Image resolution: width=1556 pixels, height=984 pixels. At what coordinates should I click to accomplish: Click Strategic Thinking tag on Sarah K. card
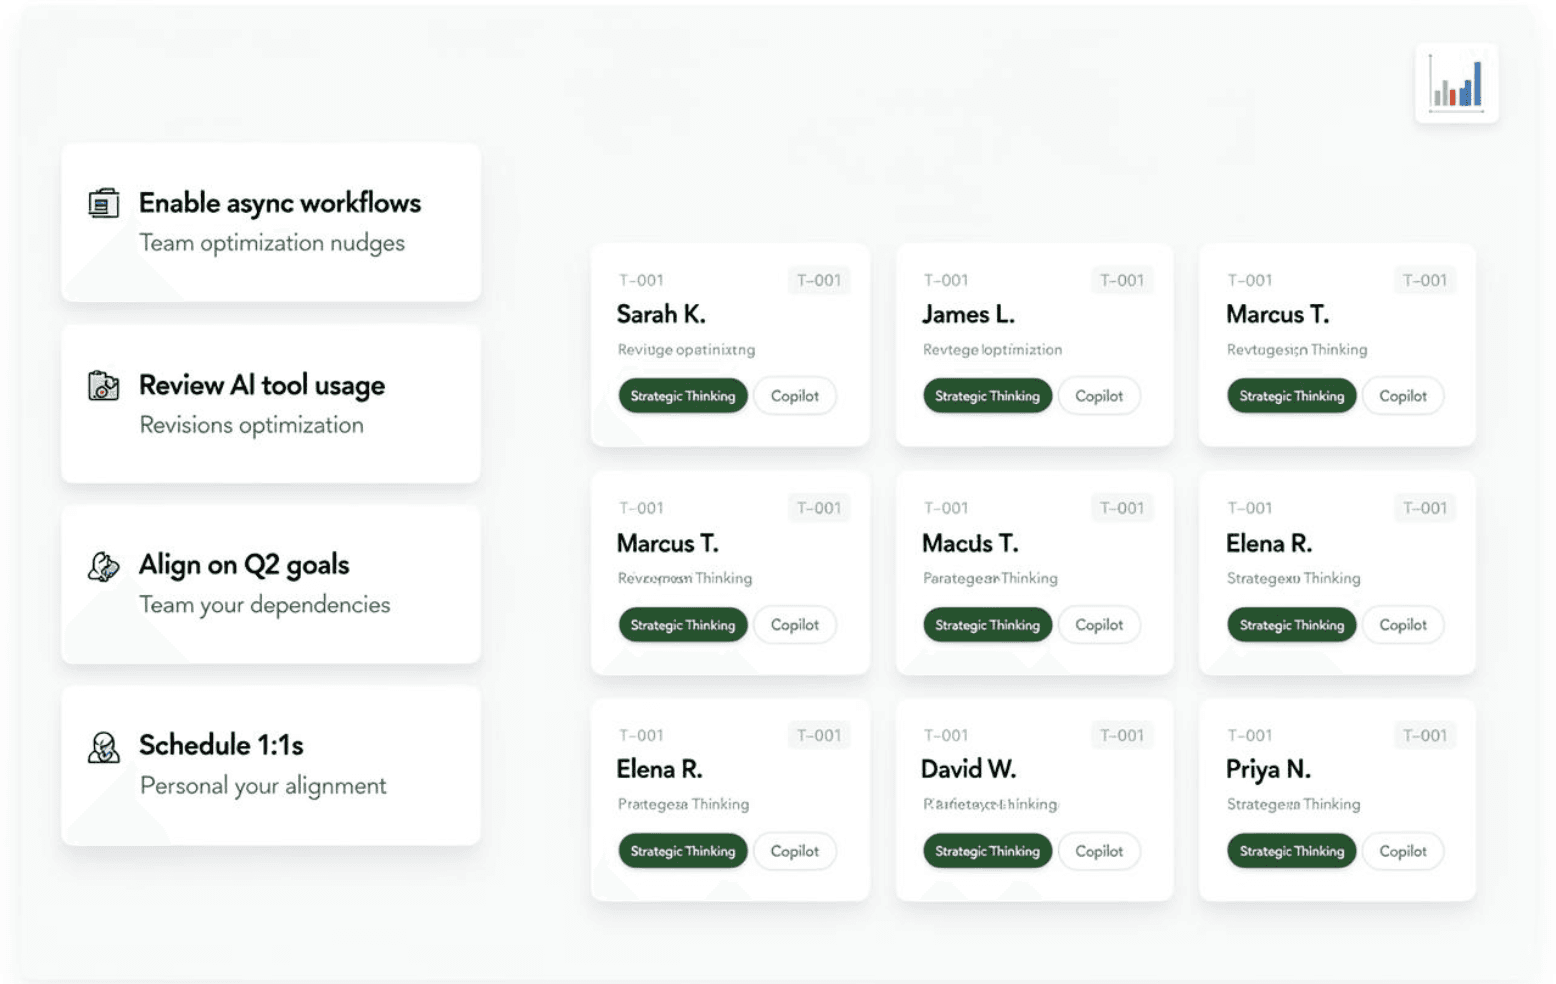[x=683, y=396]
